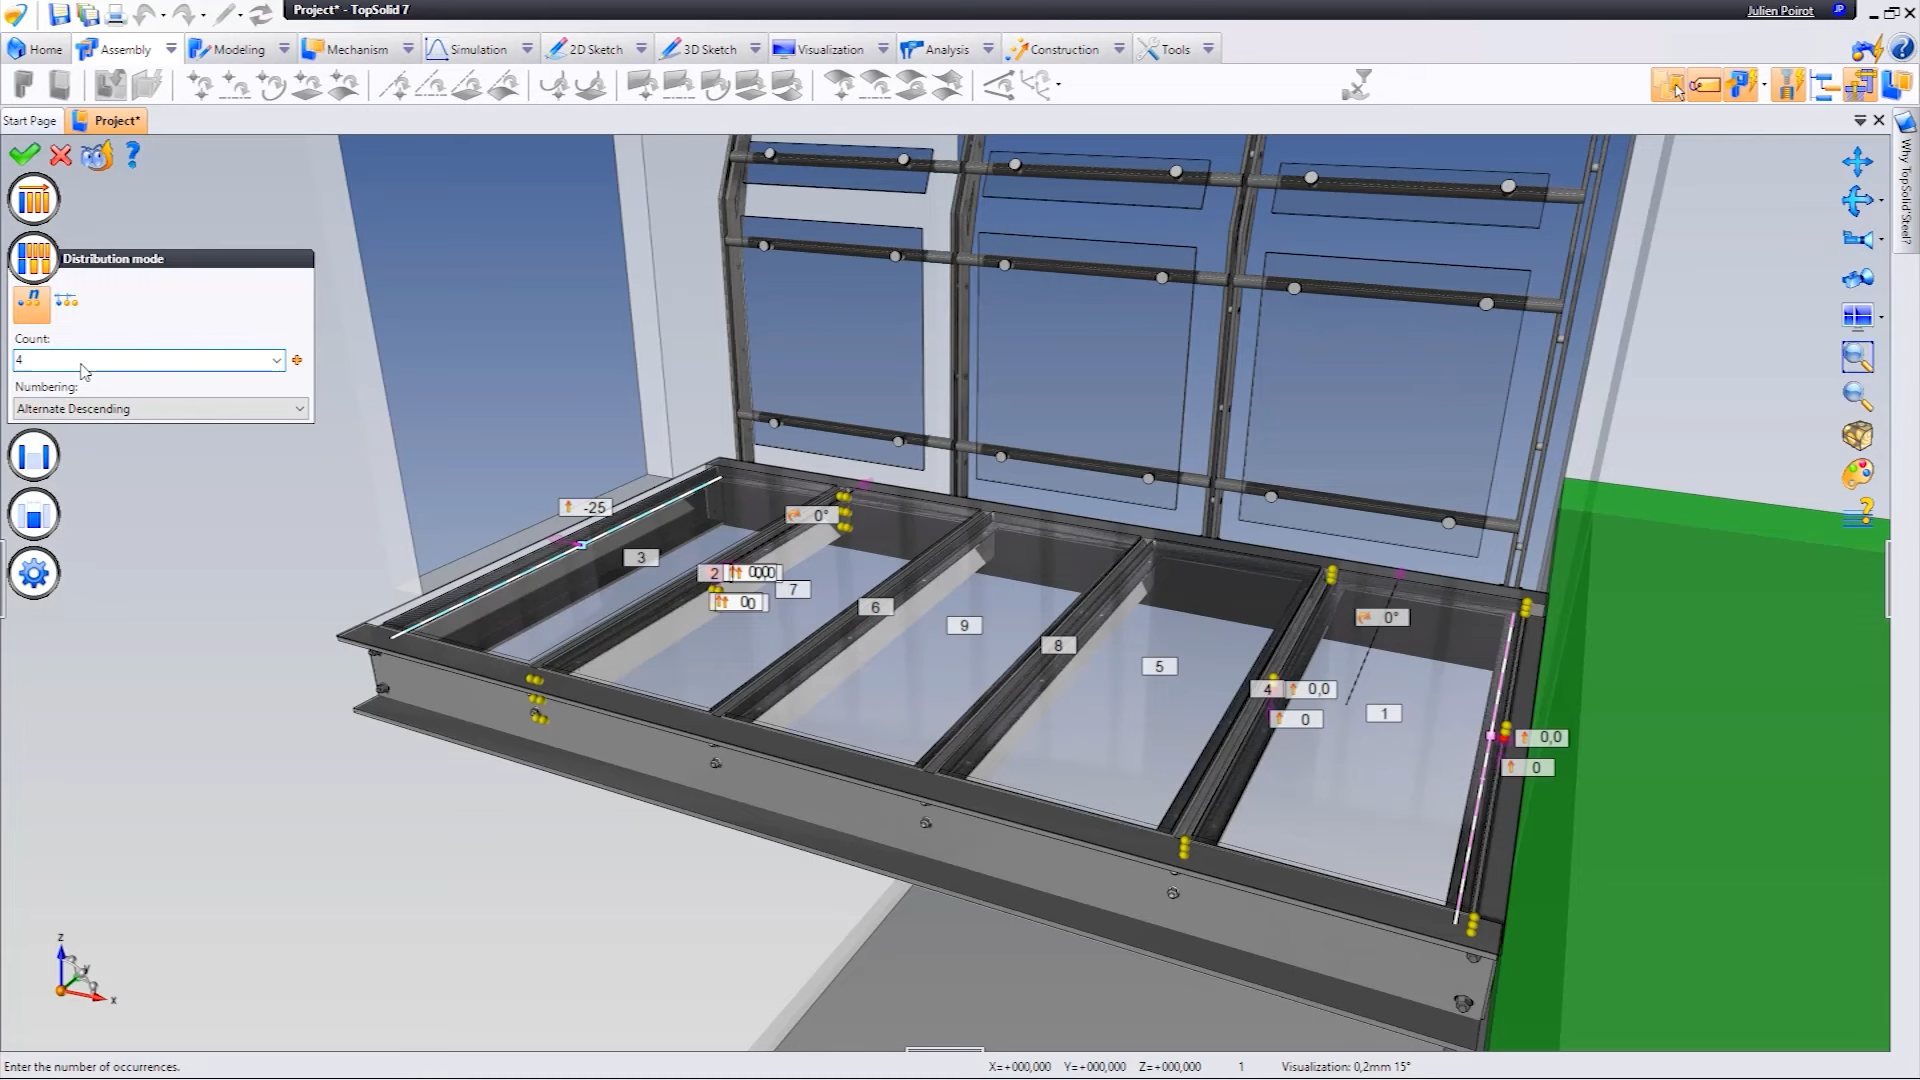The image size is (1920, 1080).
Task: Validate with the green checkmark
Action: coord(24,155)
